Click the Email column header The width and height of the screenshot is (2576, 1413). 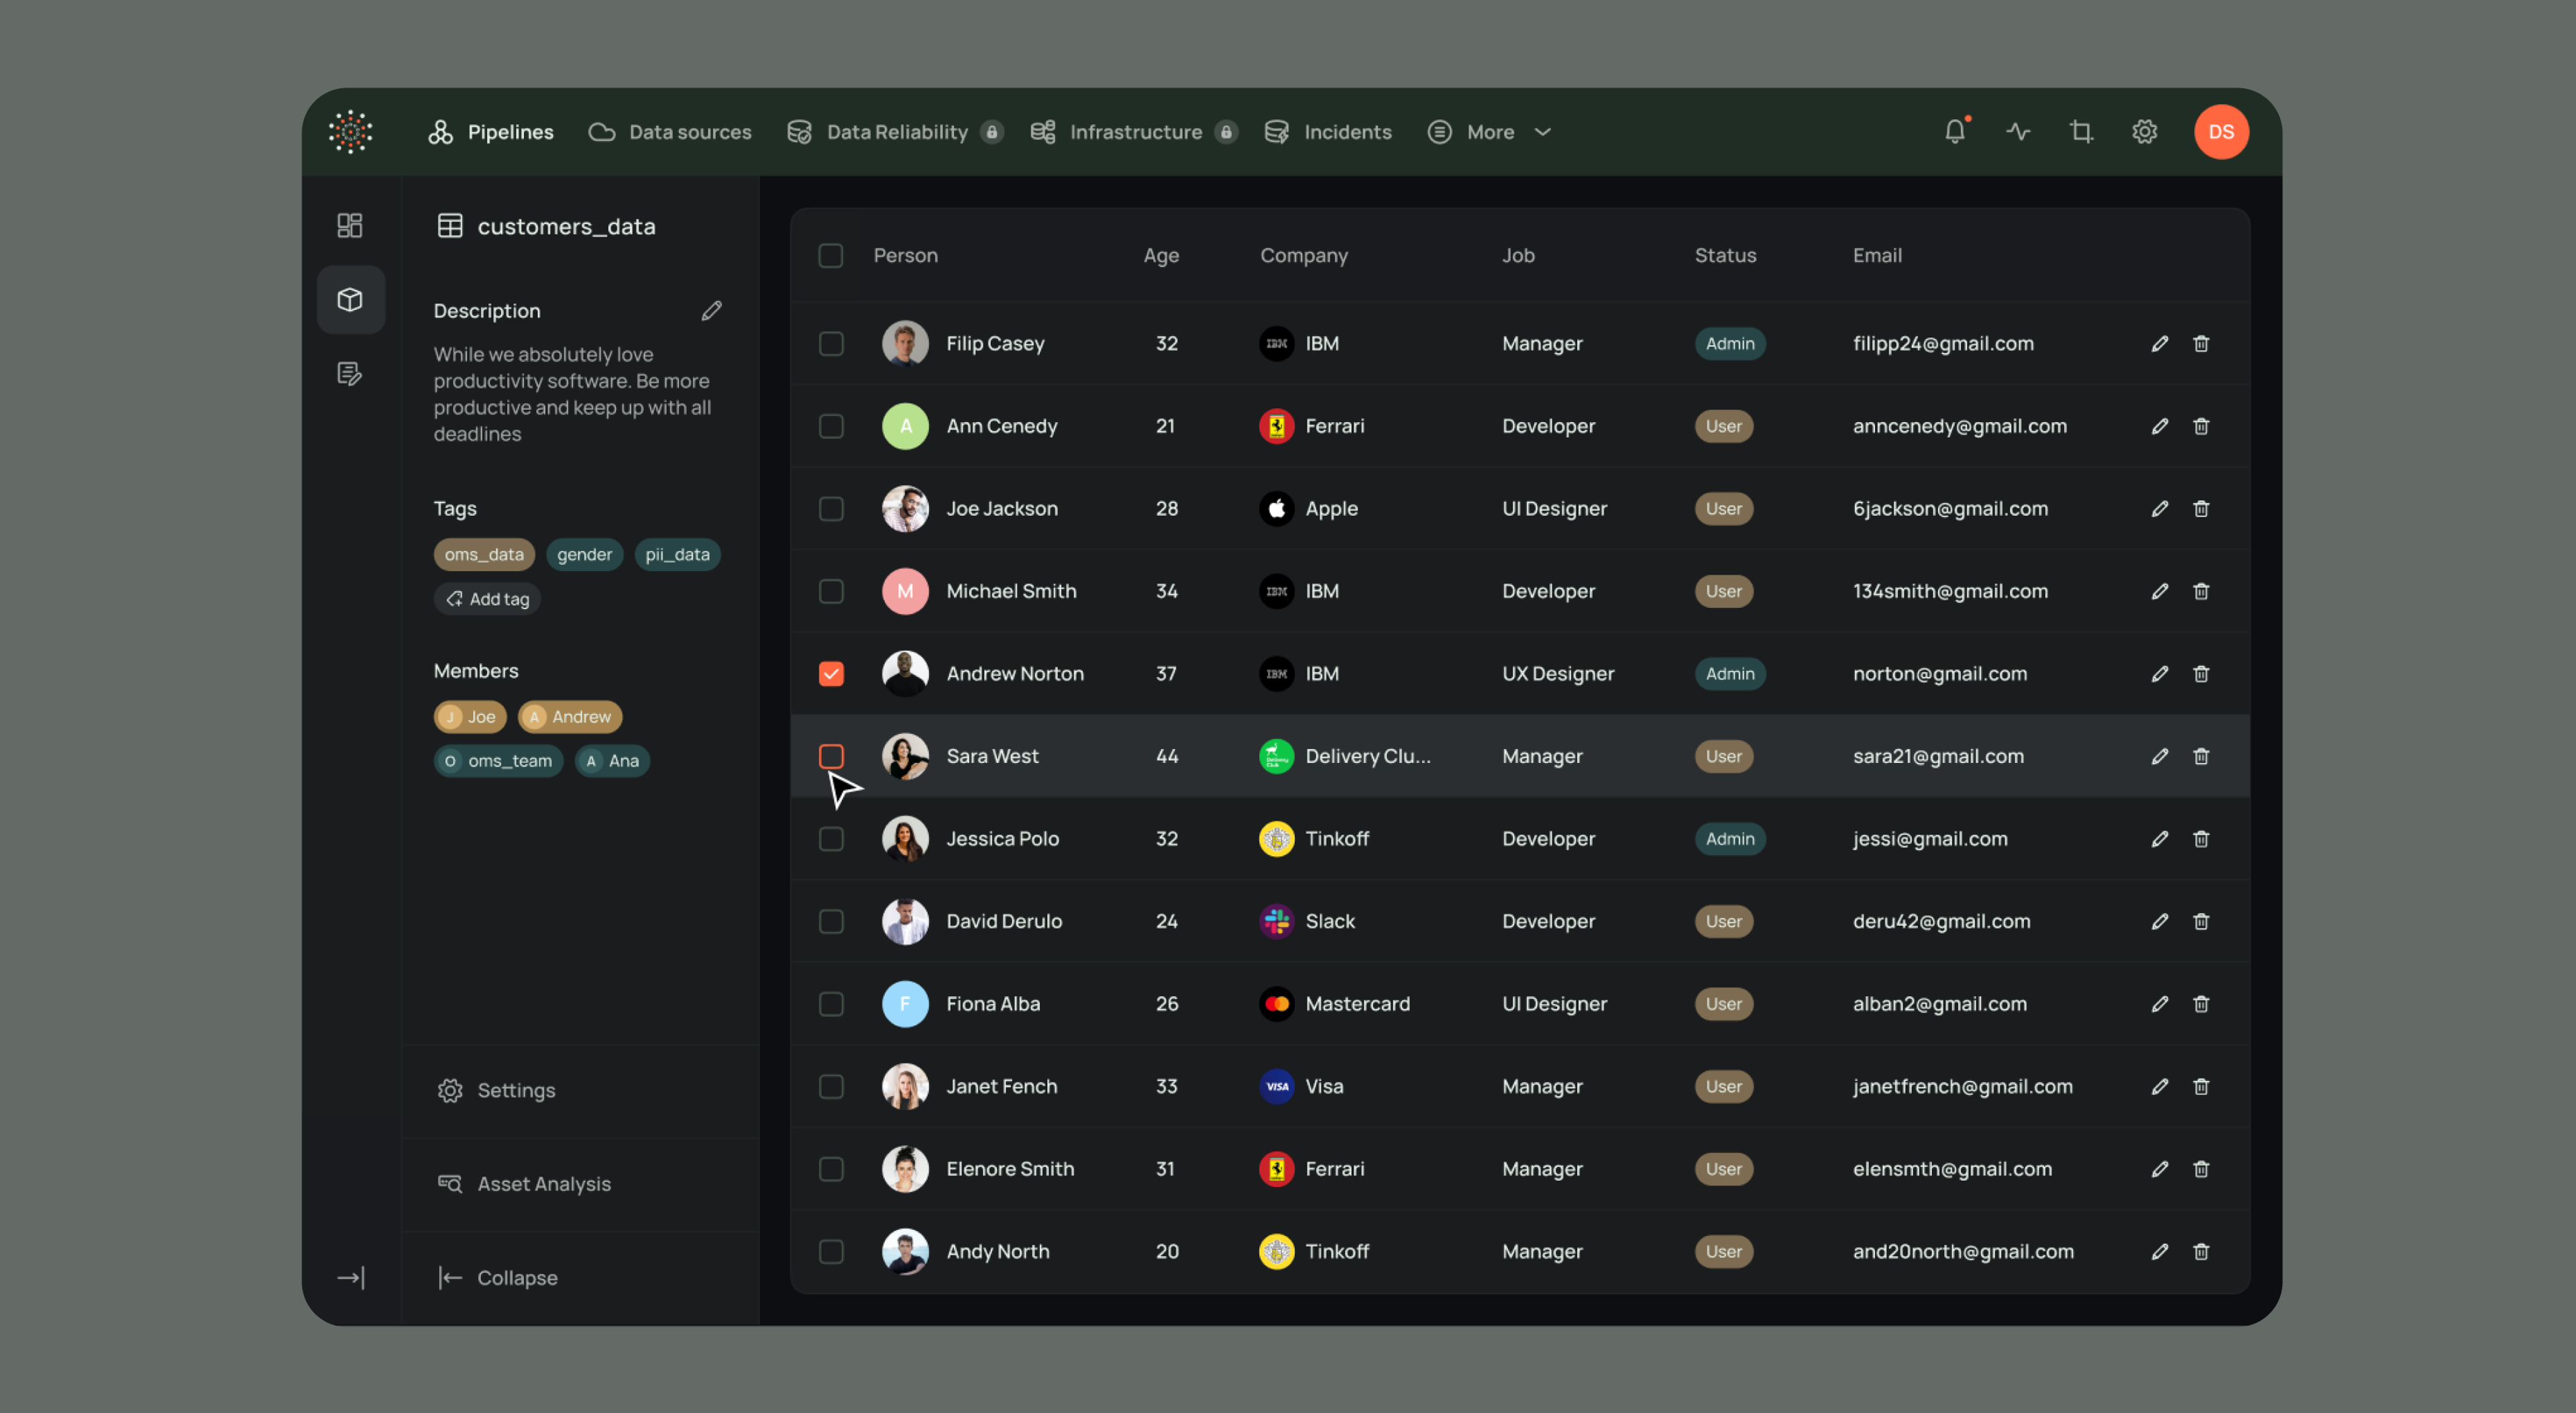pos(1877,255)
